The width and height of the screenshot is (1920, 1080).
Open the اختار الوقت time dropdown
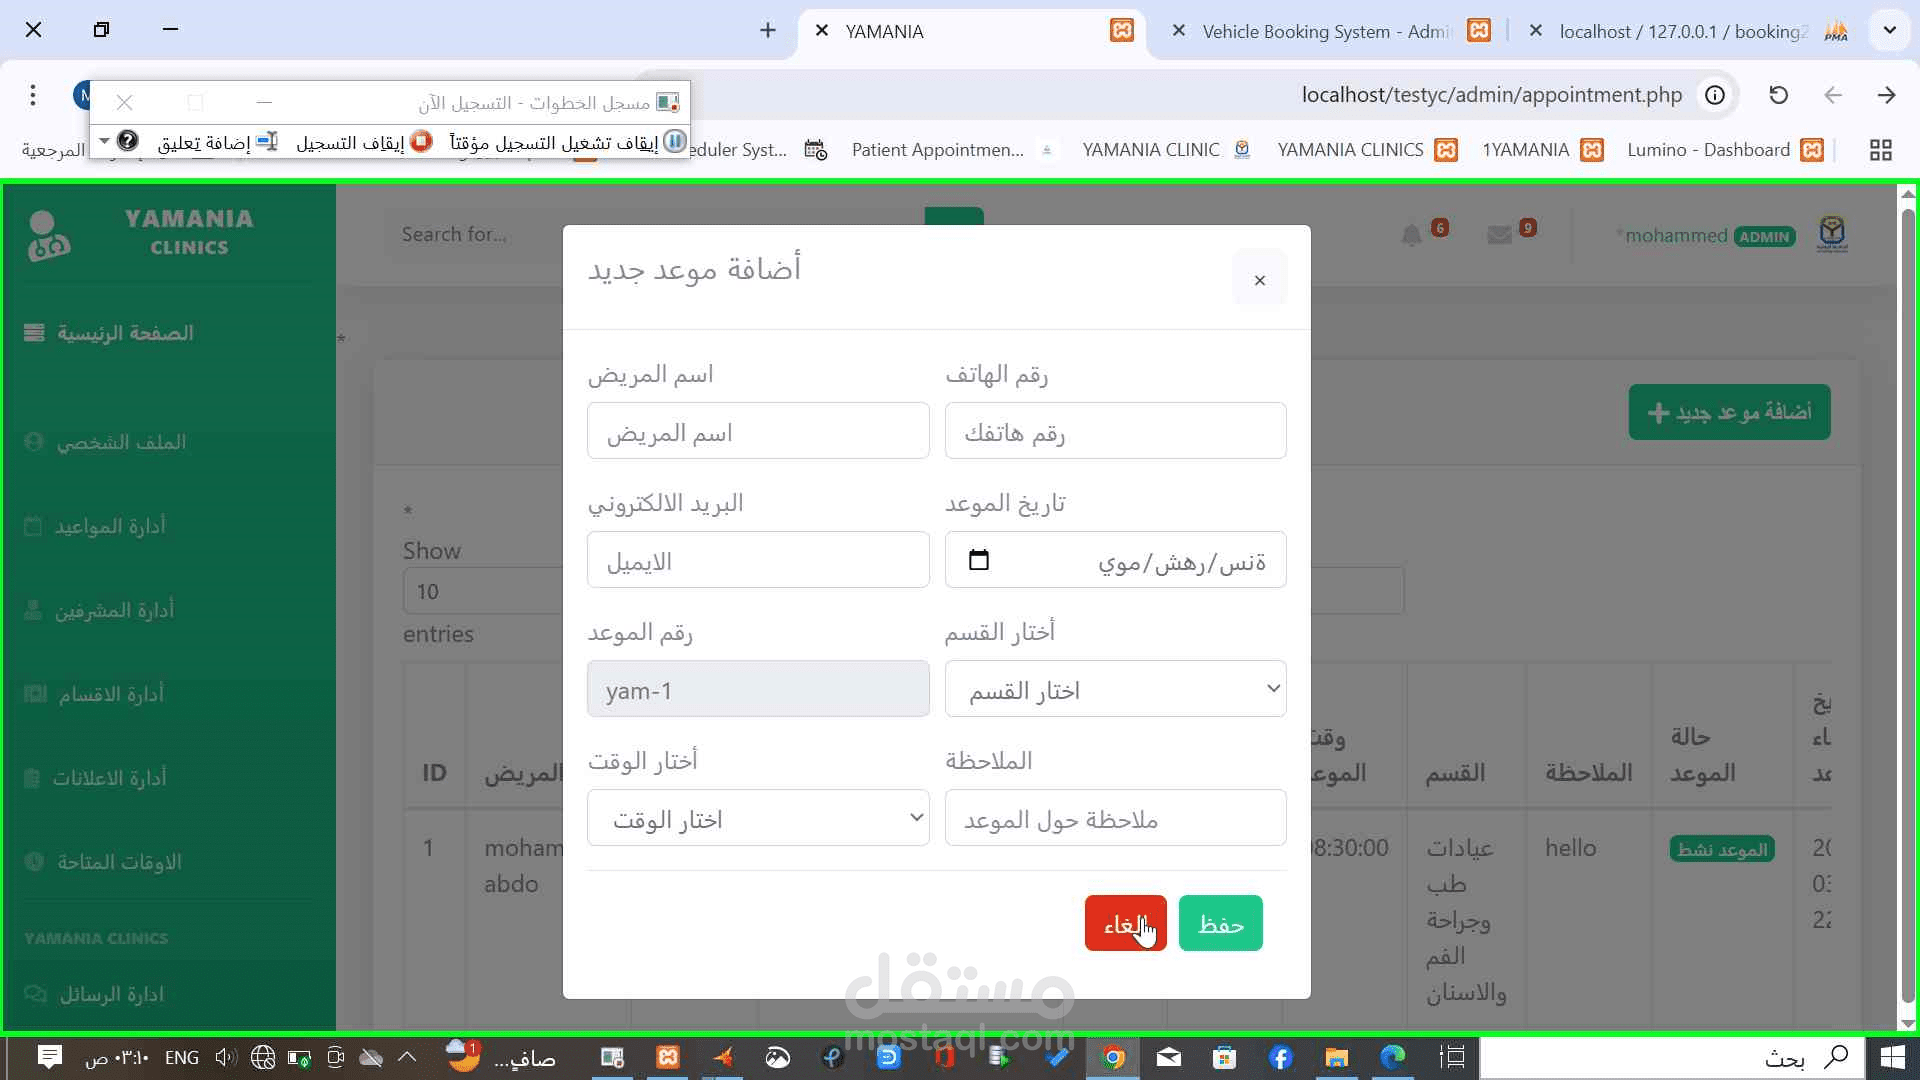click(x=758, y=818)
